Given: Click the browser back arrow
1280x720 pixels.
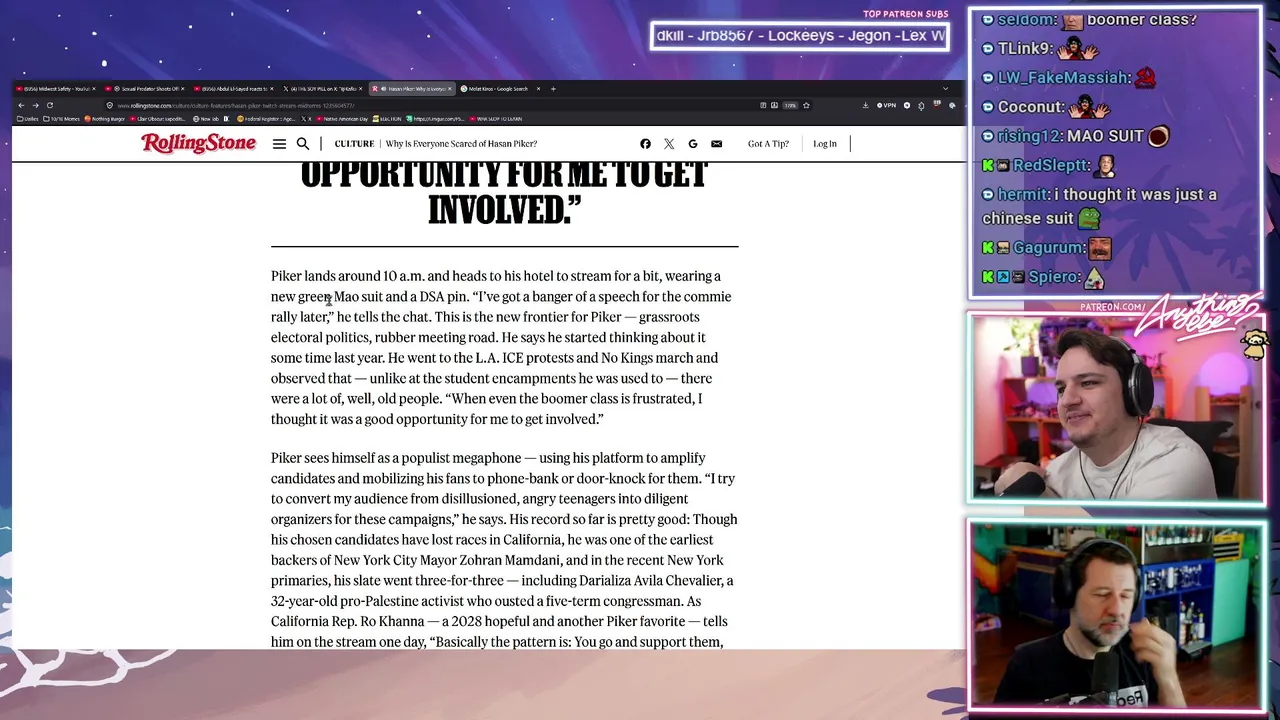Looking at the screenshot, I should coord(21,105).
